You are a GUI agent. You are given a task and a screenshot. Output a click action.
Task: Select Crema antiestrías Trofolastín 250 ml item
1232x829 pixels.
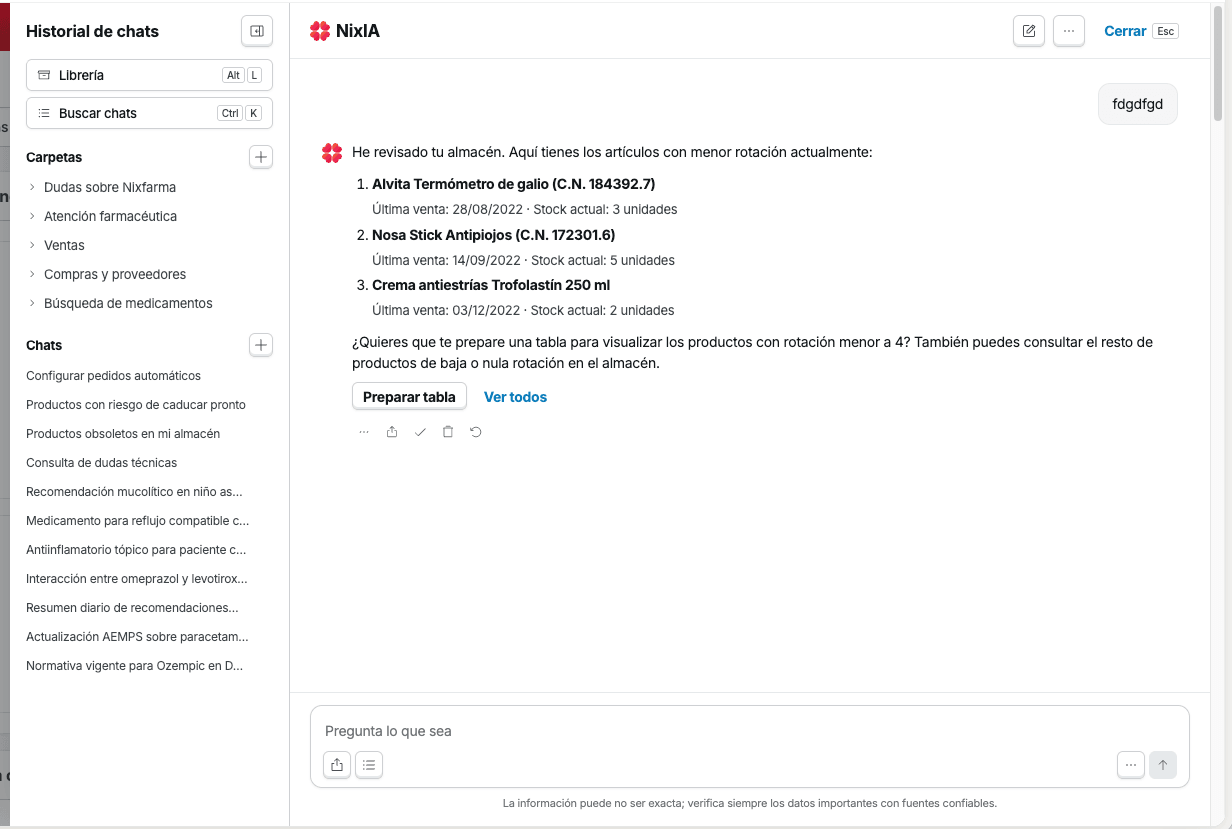[491, 285]
